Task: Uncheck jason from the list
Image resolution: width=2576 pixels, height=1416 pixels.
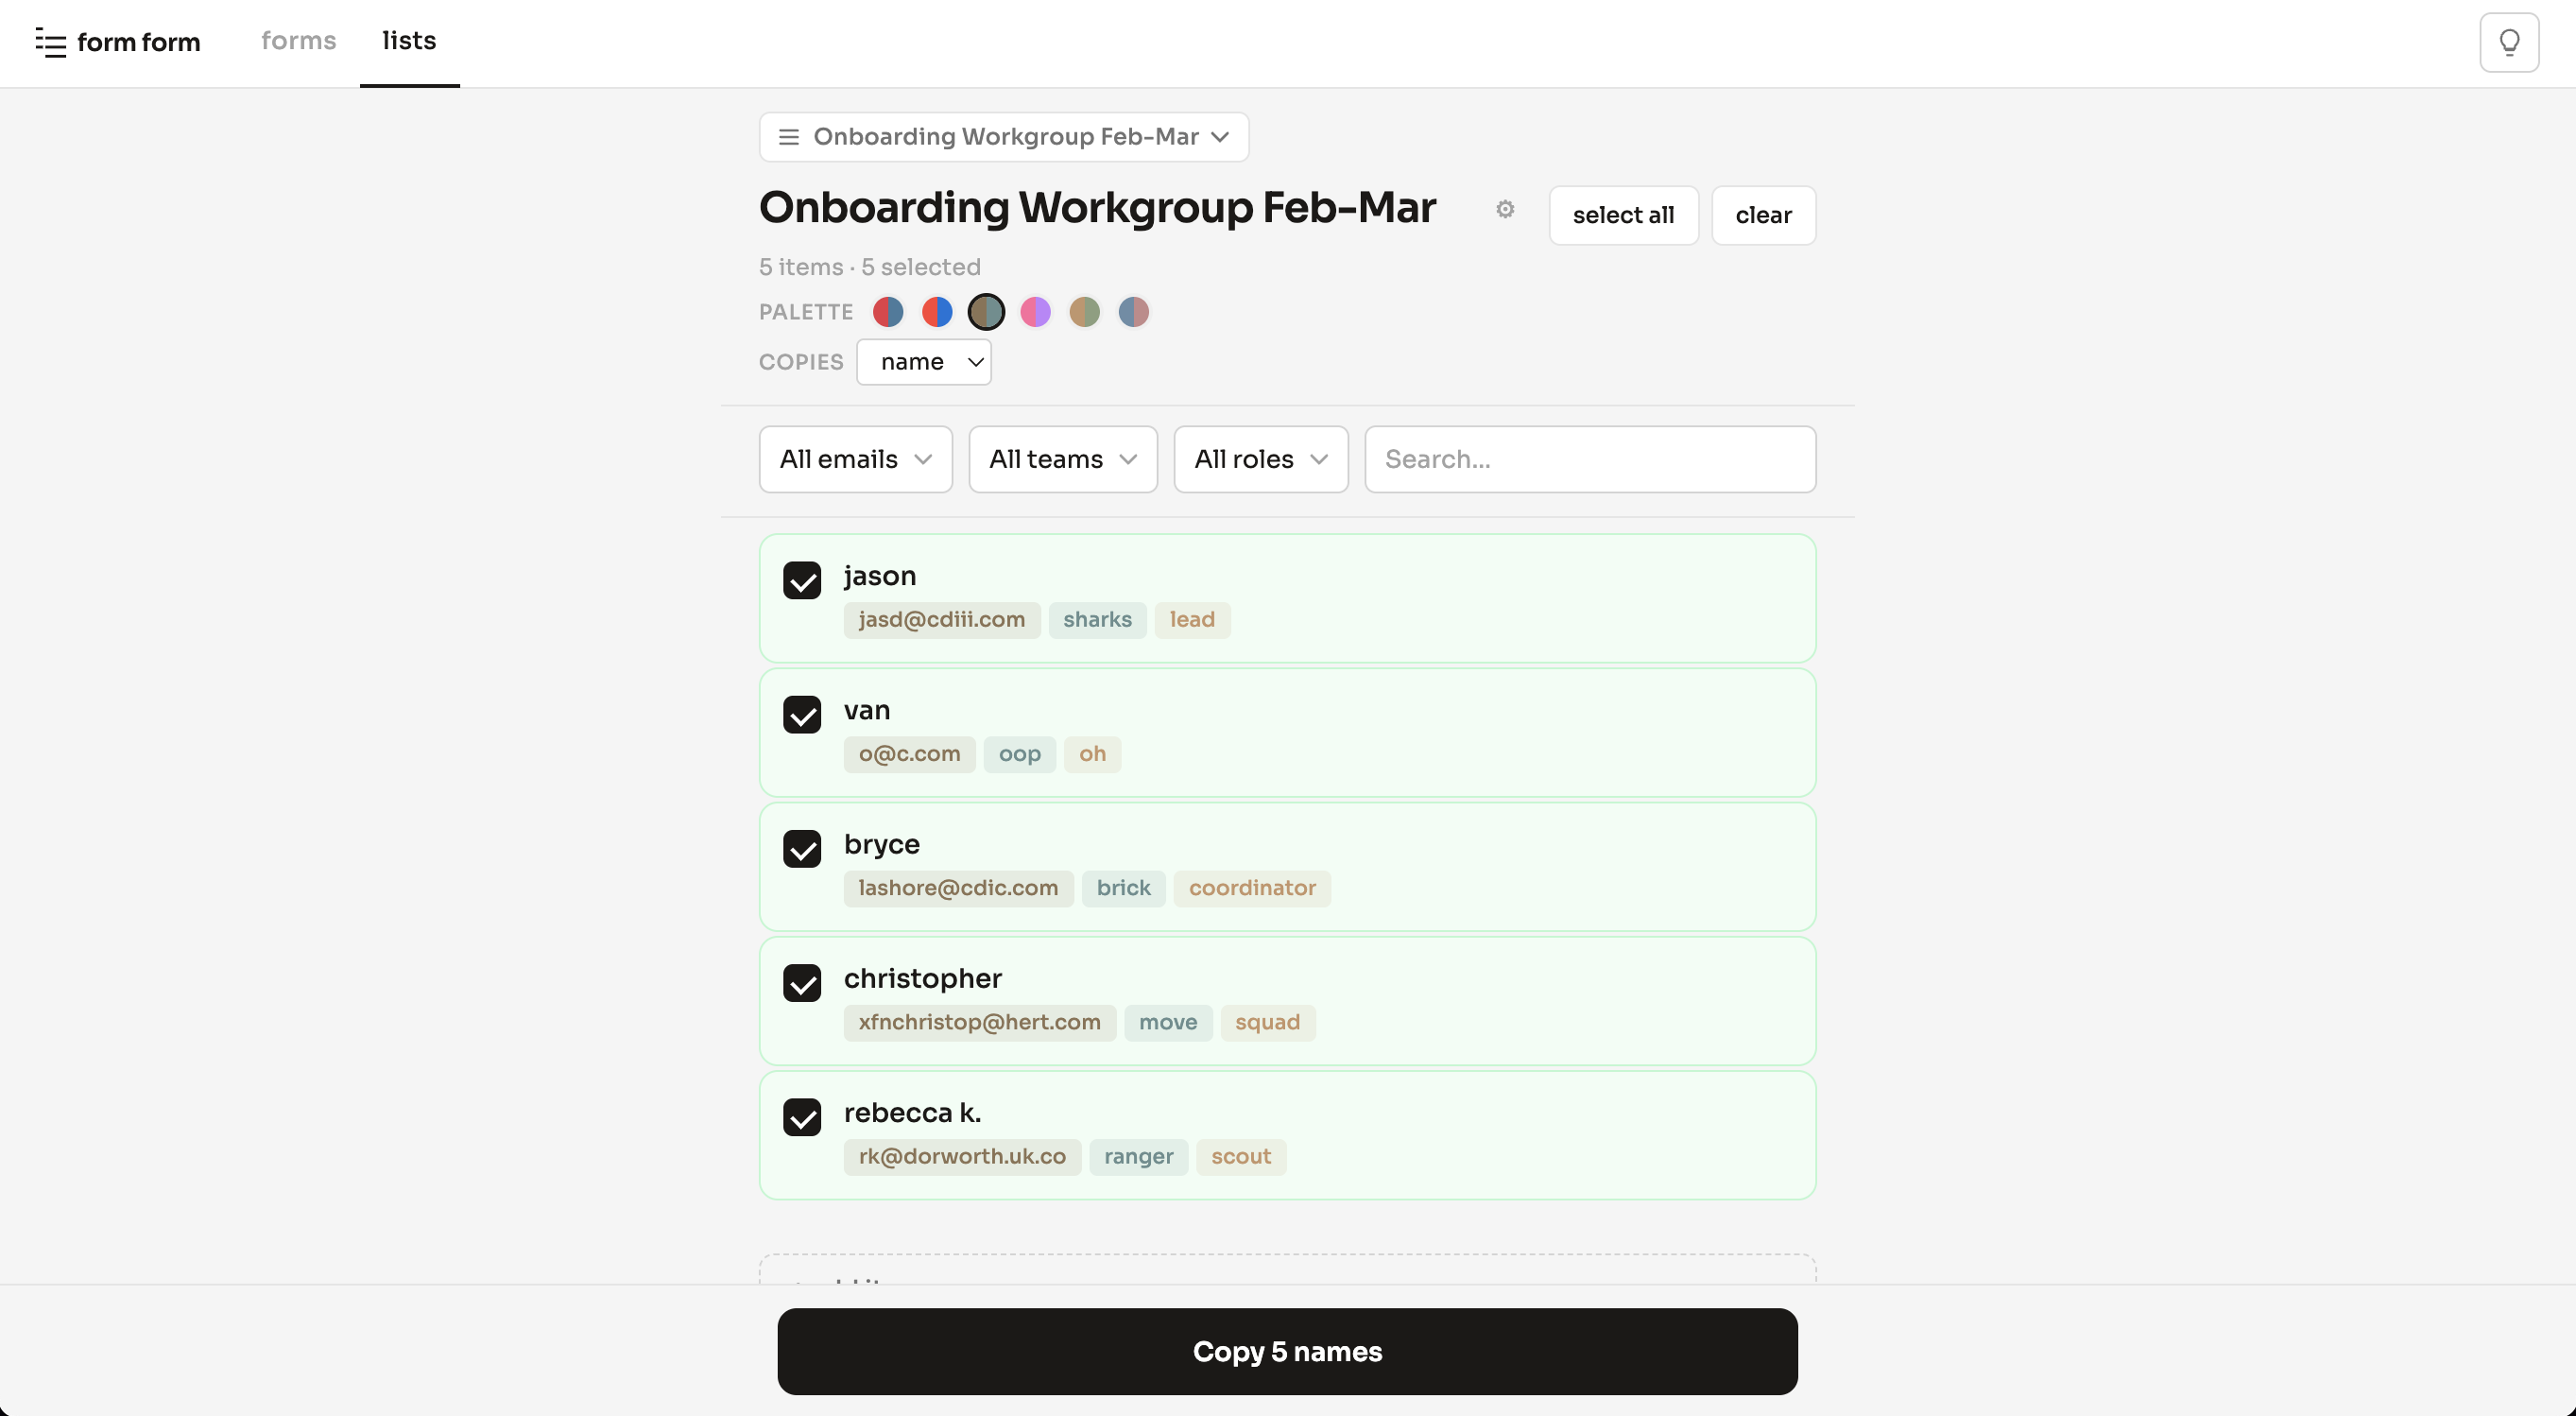Action: pyautogui.click(x=802, y=581)
